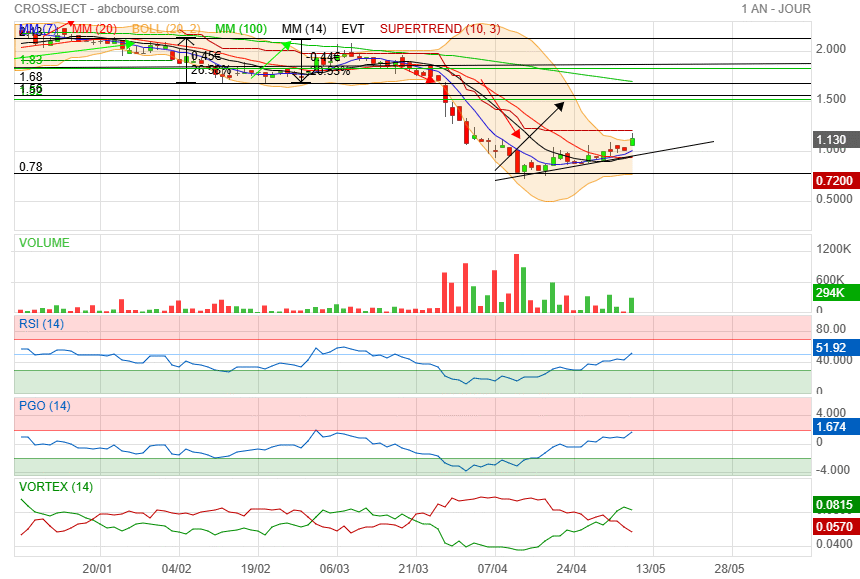Click the "28/05" date label

[x=729, y=569]
